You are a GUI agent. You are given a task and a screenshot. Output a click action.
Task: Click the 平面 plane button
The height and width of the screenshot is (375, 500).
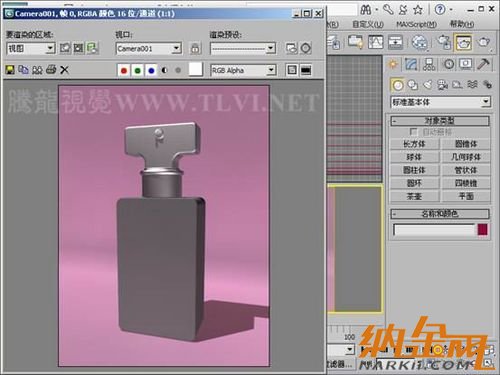click(466, 196)
